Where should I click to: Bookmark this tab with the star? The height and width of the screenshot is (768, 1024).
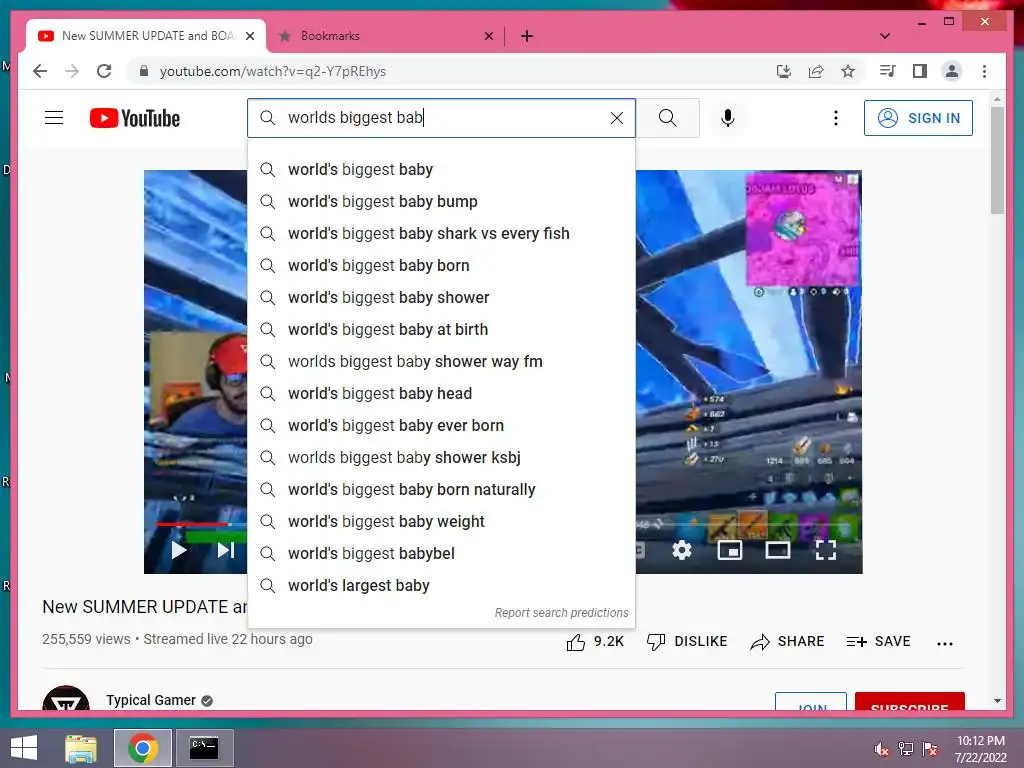[x=848, y=71]
